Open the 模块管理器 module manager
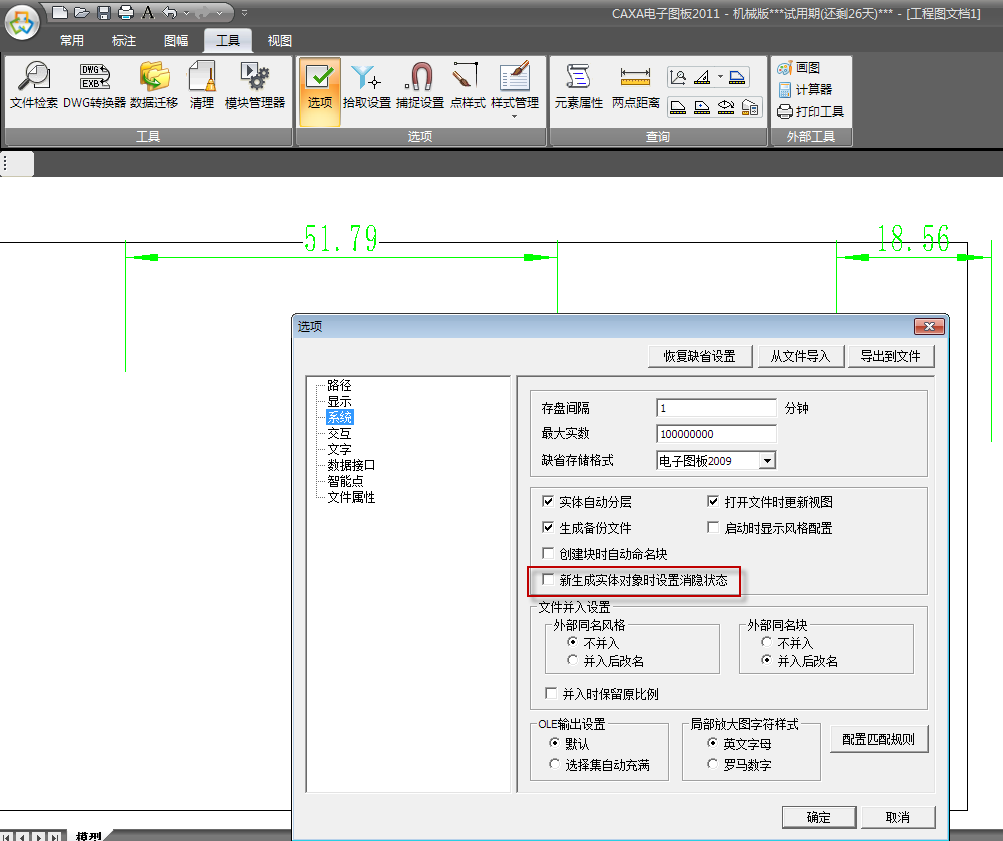The width and height of the screenshot is (1003, 841). (x=254, y=86)
